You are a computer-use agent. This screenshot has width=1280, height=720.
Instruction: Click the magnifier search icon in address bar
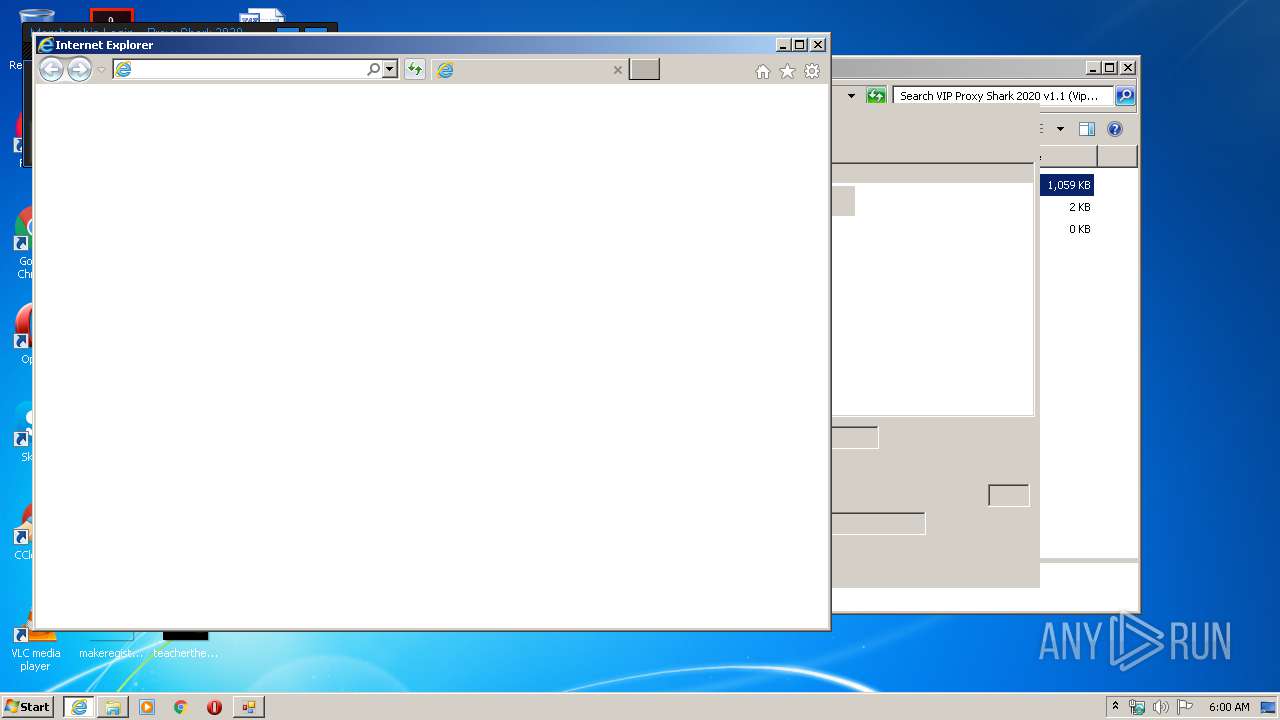pyautogui.click(x=373, y=69)
